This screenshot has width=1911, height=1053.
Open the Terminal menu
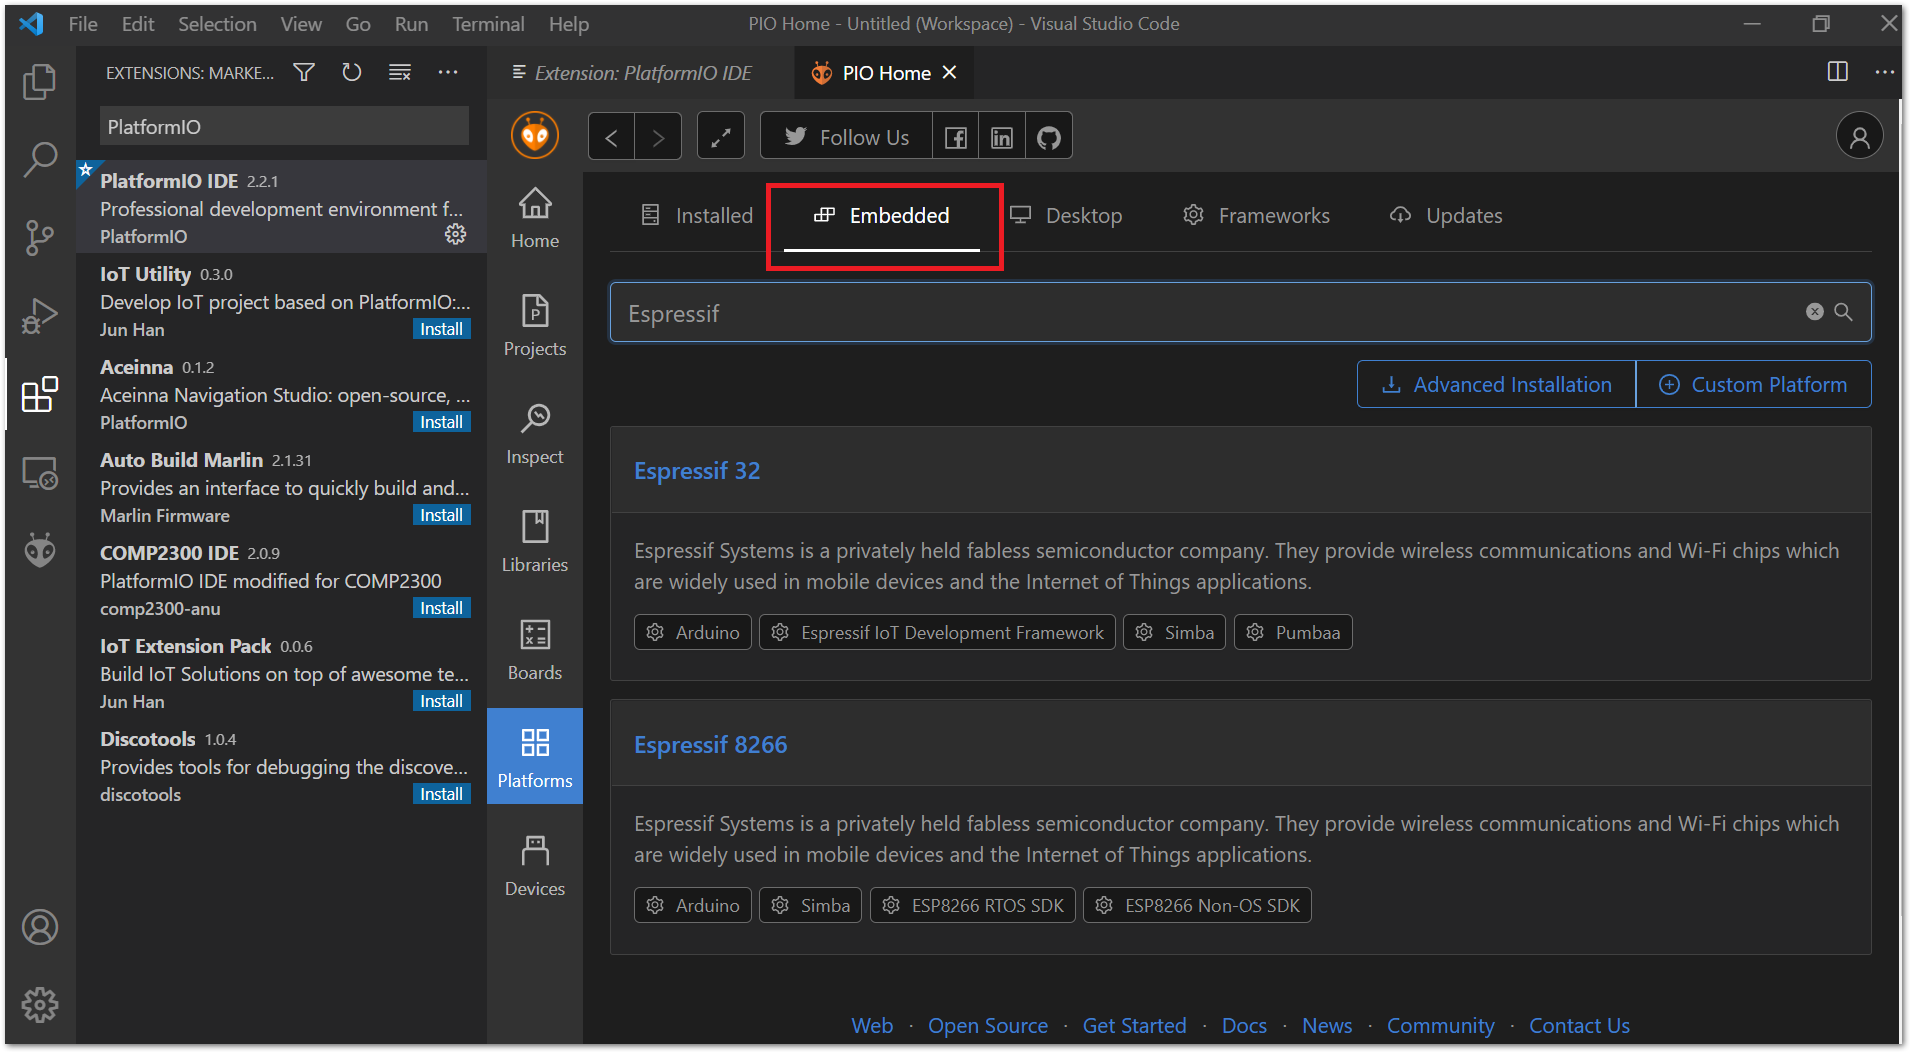(x=488, y=24)
